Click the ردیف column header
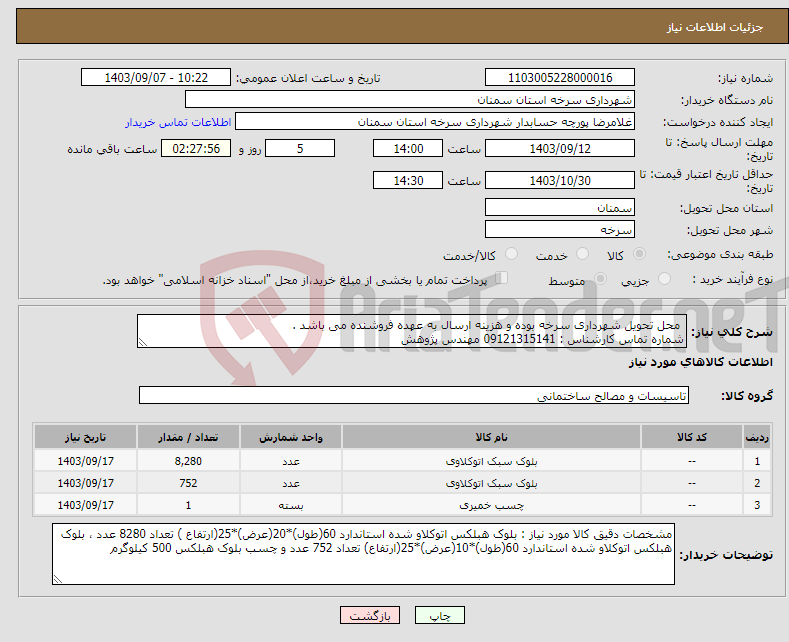Viewport: 789px width, 642px height. point(757,437)
